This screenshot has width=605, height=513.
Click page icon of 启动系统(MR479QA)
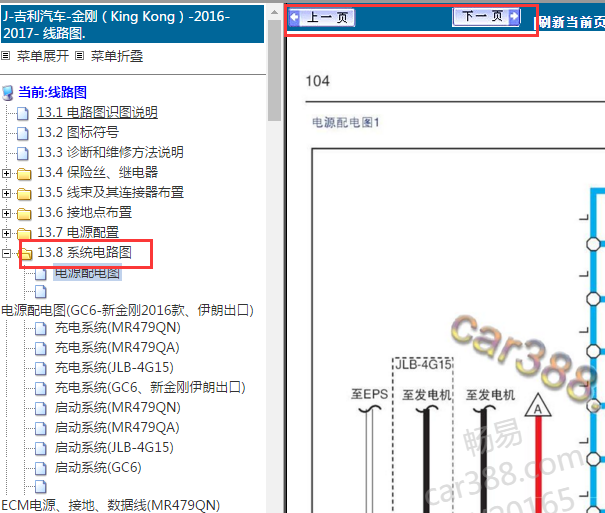point(41,429)
